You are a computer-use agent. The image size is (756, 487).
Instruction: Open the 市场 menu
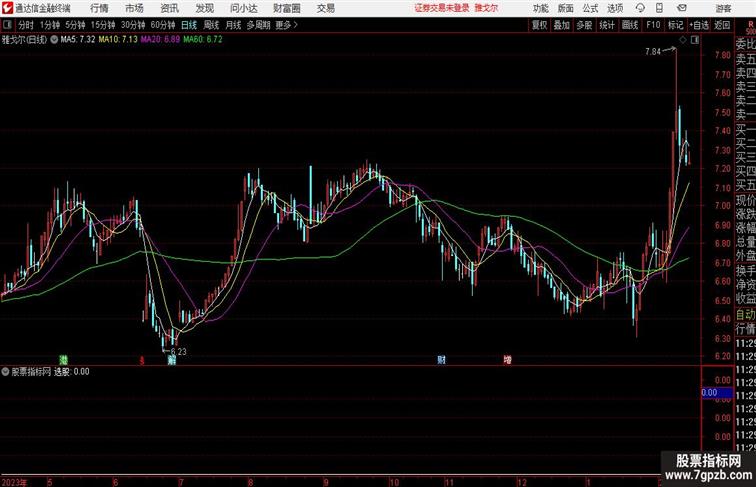[134, 8]
